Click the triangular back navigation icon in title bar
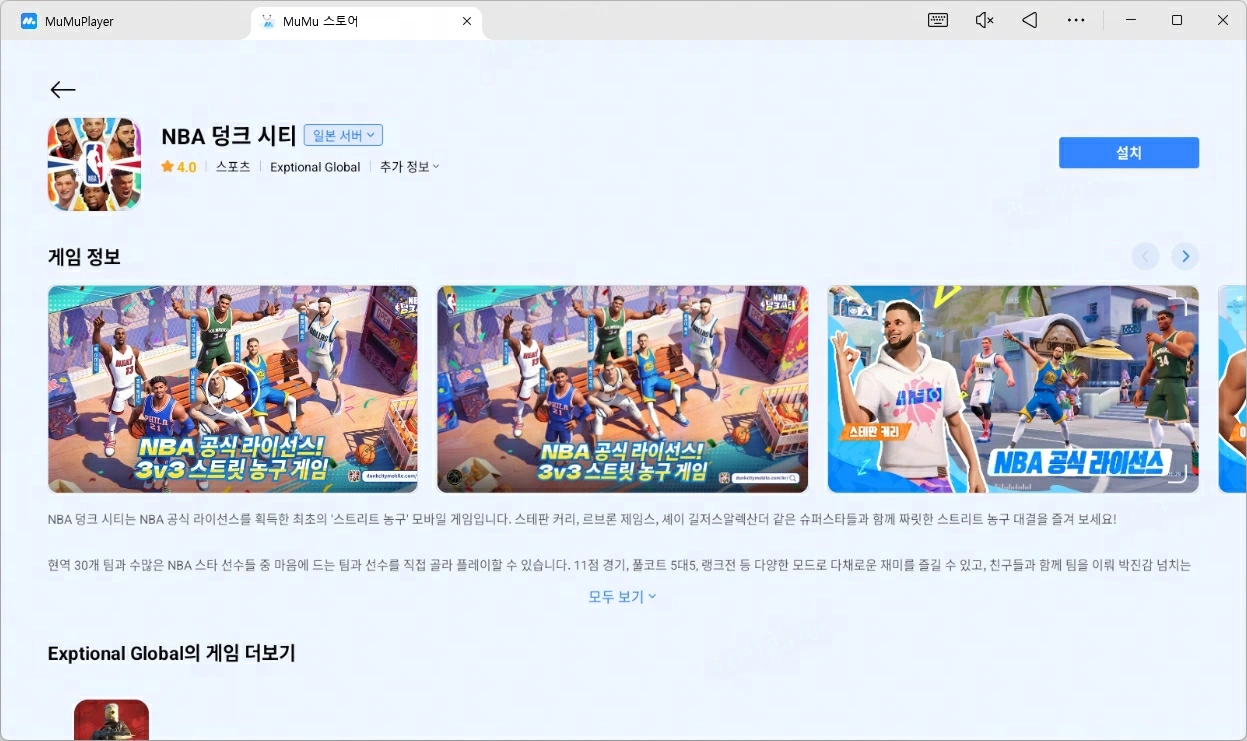 tap(1030, 20)
